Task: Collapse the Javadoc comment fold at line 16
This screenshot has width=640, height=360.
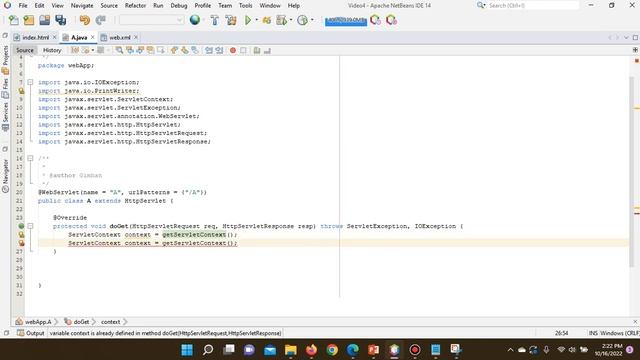Action: [30, 158]
